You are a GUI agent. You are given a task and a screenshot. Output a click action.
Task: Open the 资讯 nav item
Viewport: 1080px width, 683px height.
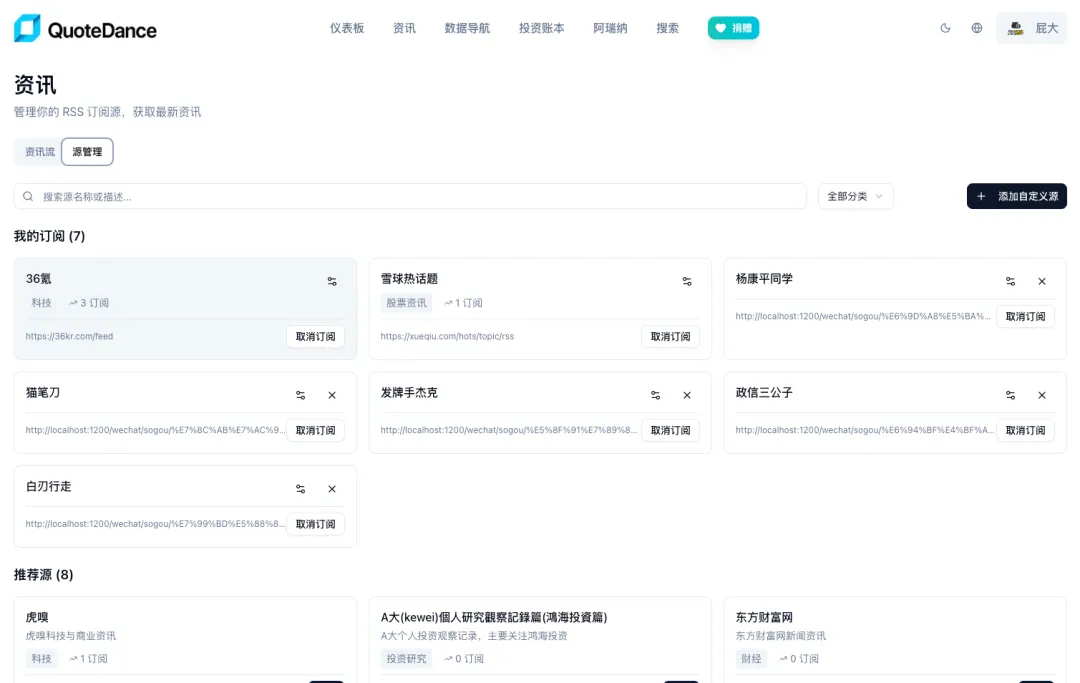(404, 28)
